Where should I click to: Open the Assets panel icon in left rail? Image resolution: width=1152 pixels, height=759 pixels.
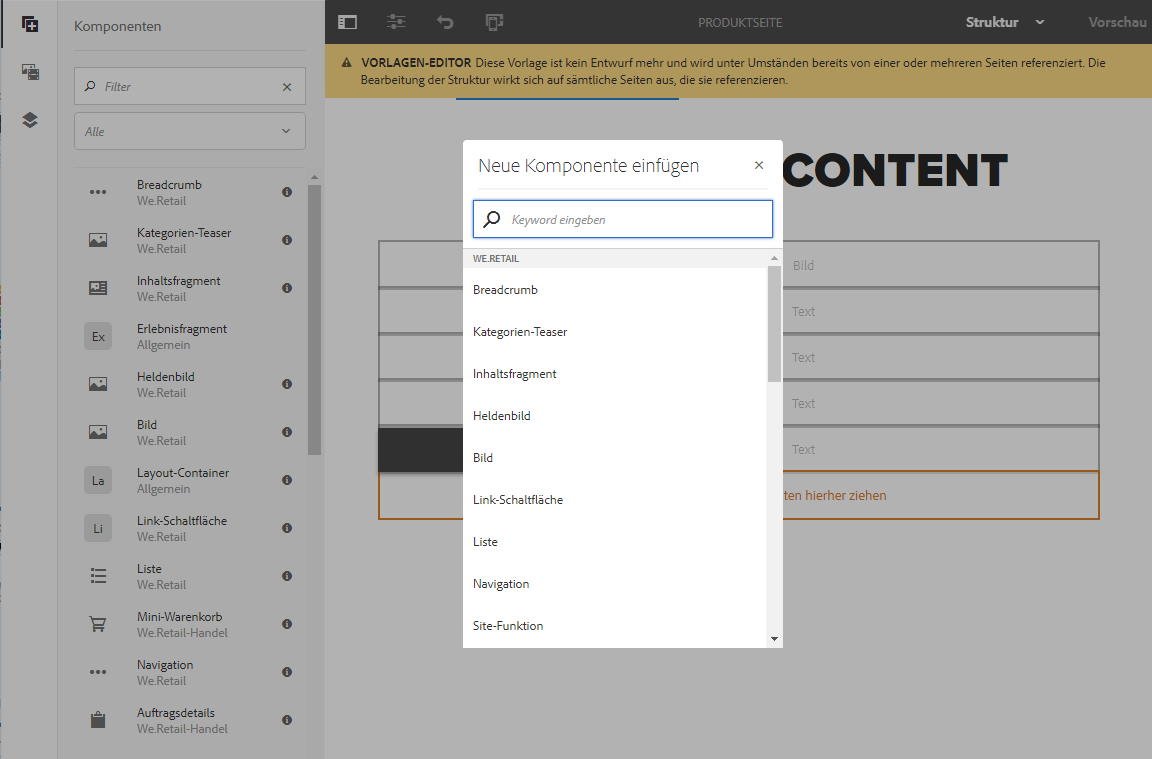(x=30, y=72)
